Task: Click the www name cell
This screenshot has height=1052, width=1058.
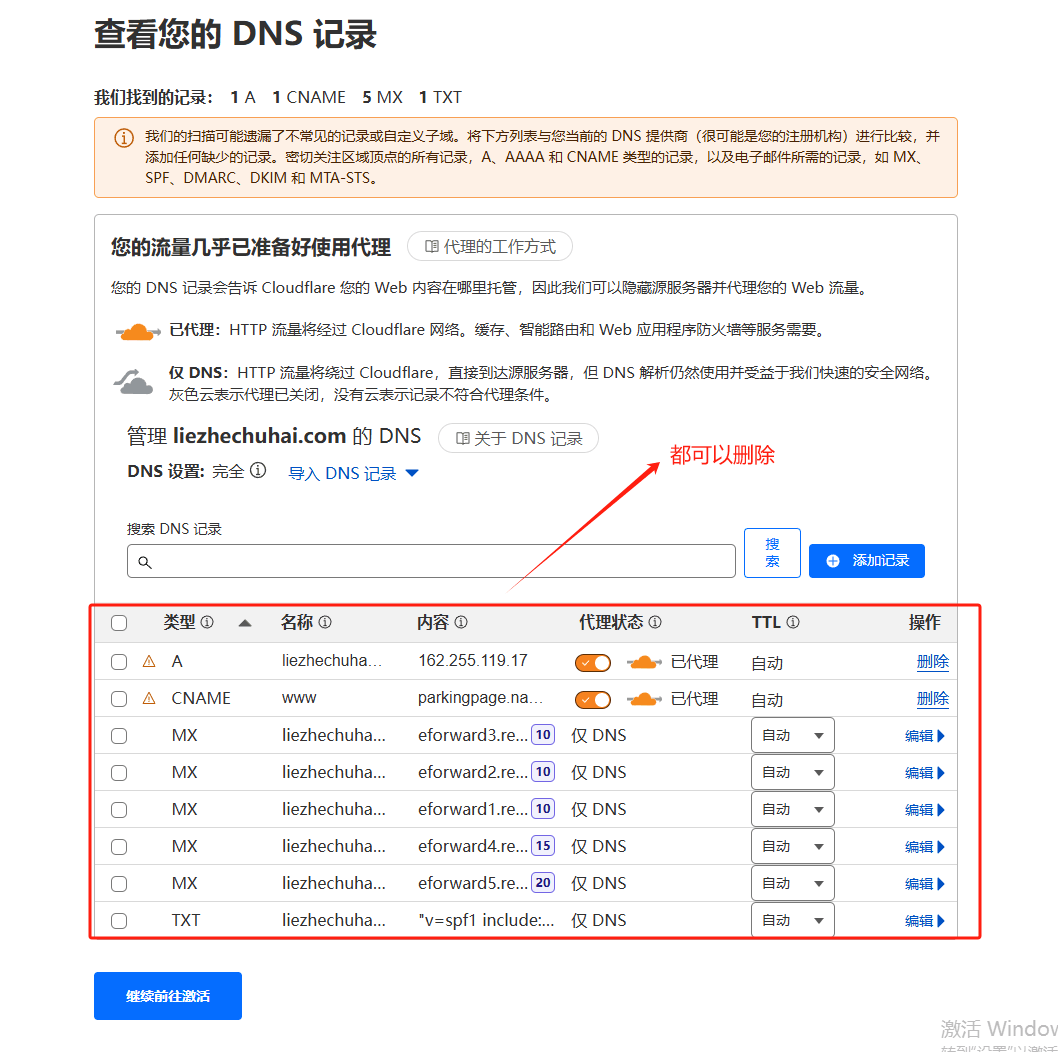Action: click(299, 698)
